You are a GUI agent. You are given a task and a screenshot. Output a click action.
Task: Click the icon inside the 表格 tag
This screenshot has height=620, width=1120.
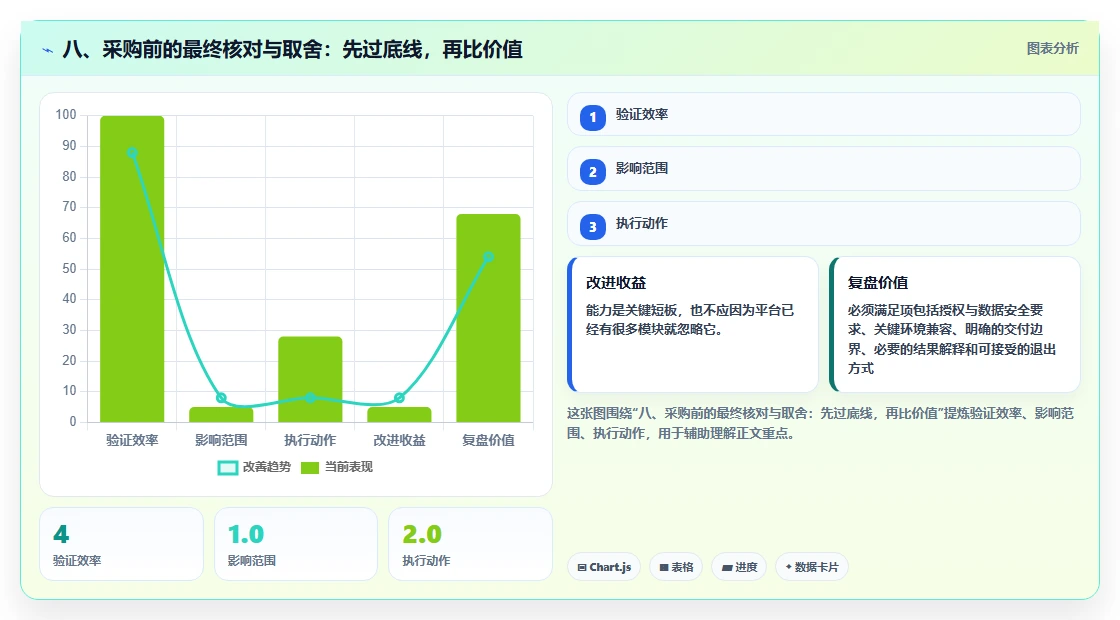[664, 567]
